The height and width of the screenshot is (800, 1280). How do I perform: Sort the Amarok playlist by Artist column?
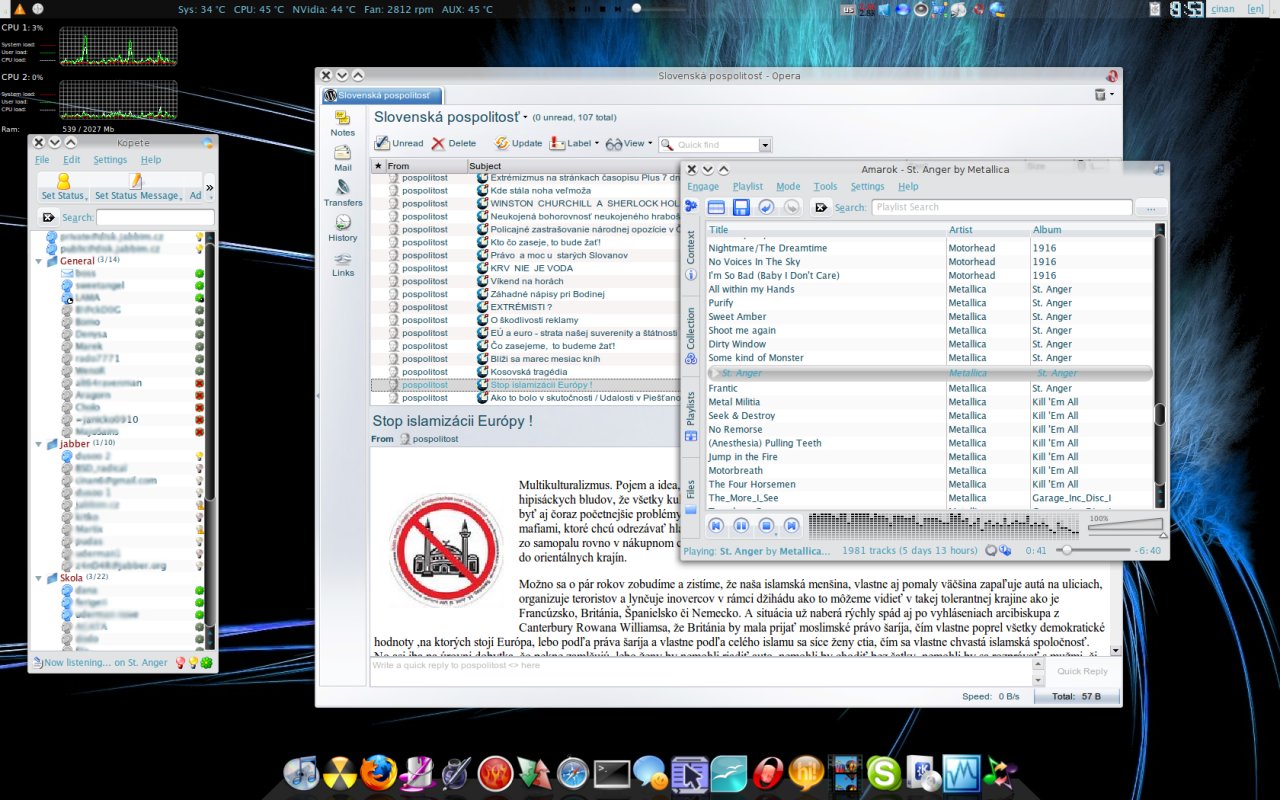988,230
